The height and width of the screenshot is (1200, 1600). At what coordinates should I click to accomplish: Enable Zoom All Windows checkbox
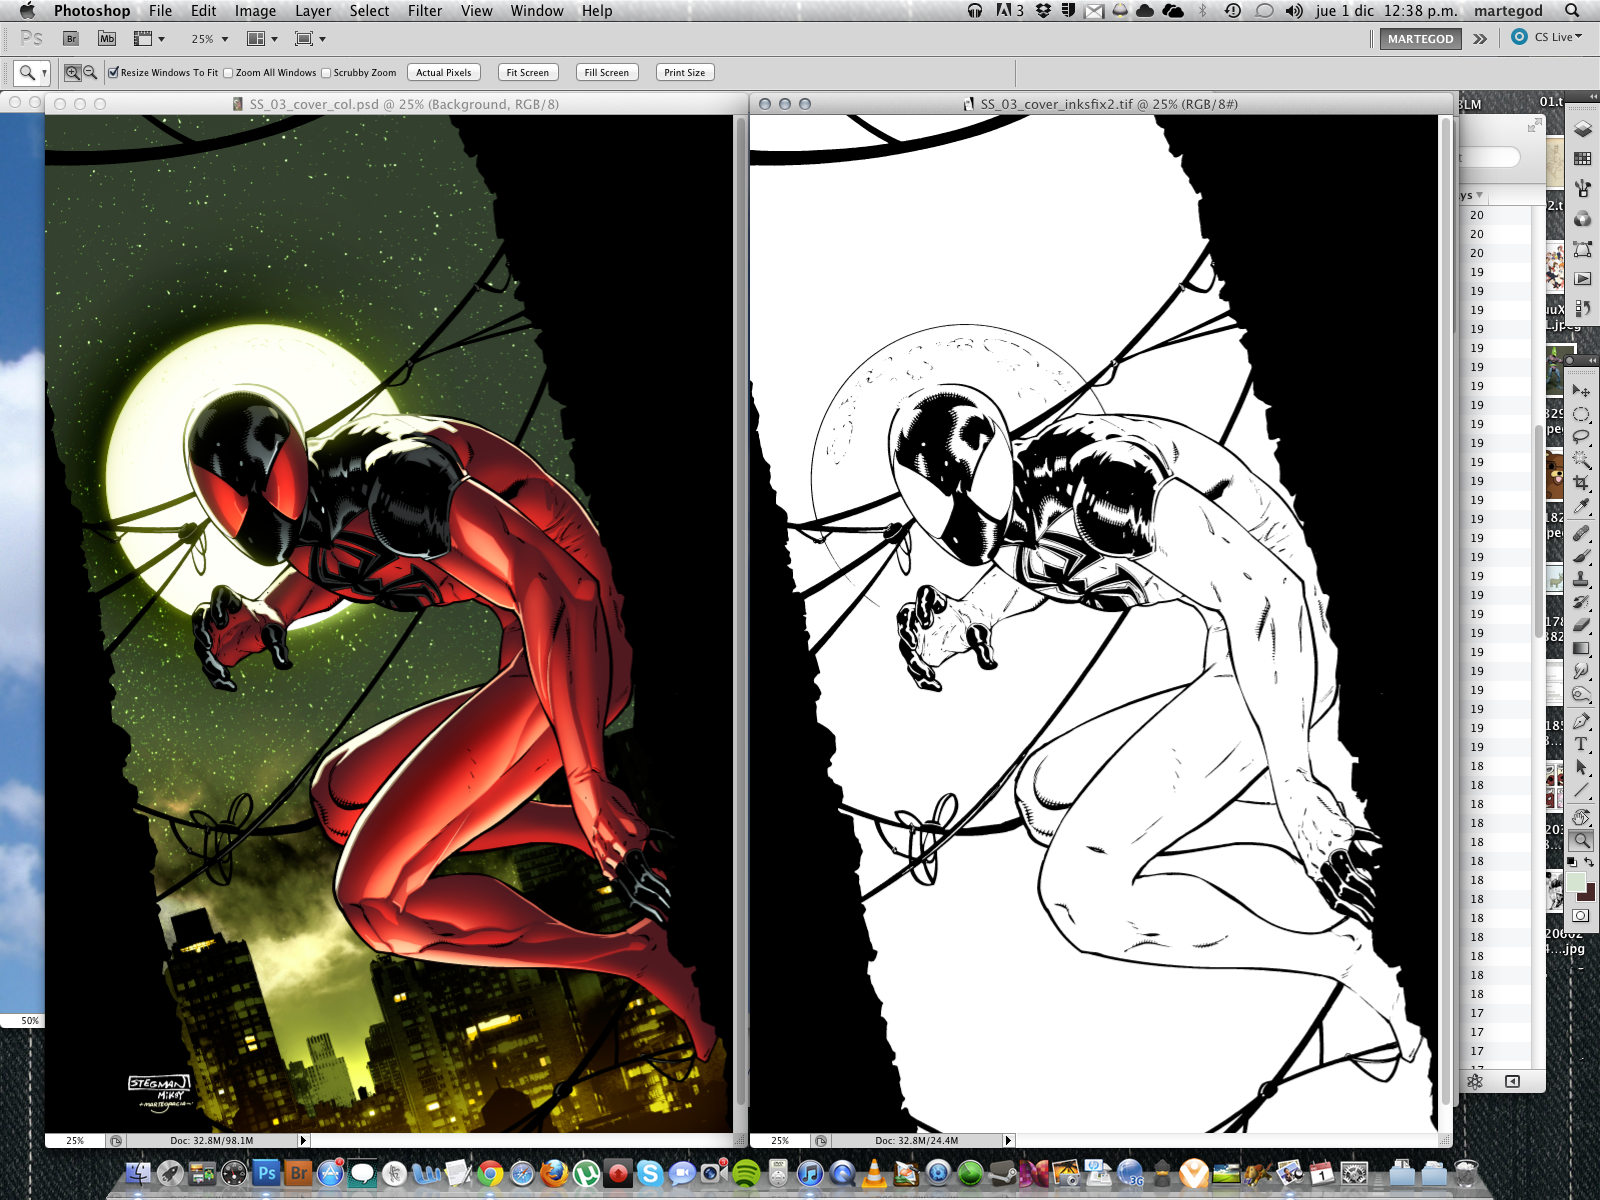click(x=228, y=72)
